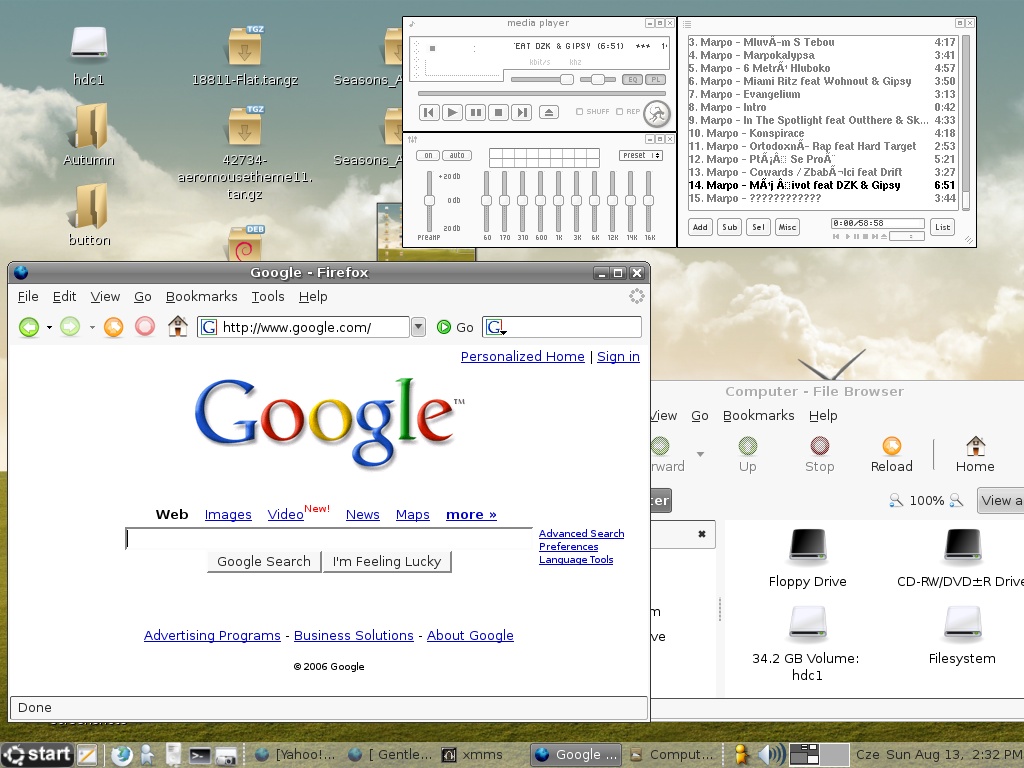The height and width of the screenshot is (768, 1024).
Task: Click the round XMMS logo icon in the media player
Action: point(656,114)
